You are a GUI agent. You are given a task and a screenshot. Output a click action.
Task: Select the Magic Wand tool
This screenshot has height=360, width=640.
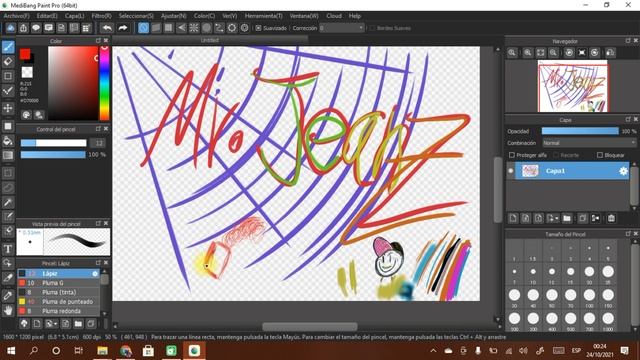[8, 202]
